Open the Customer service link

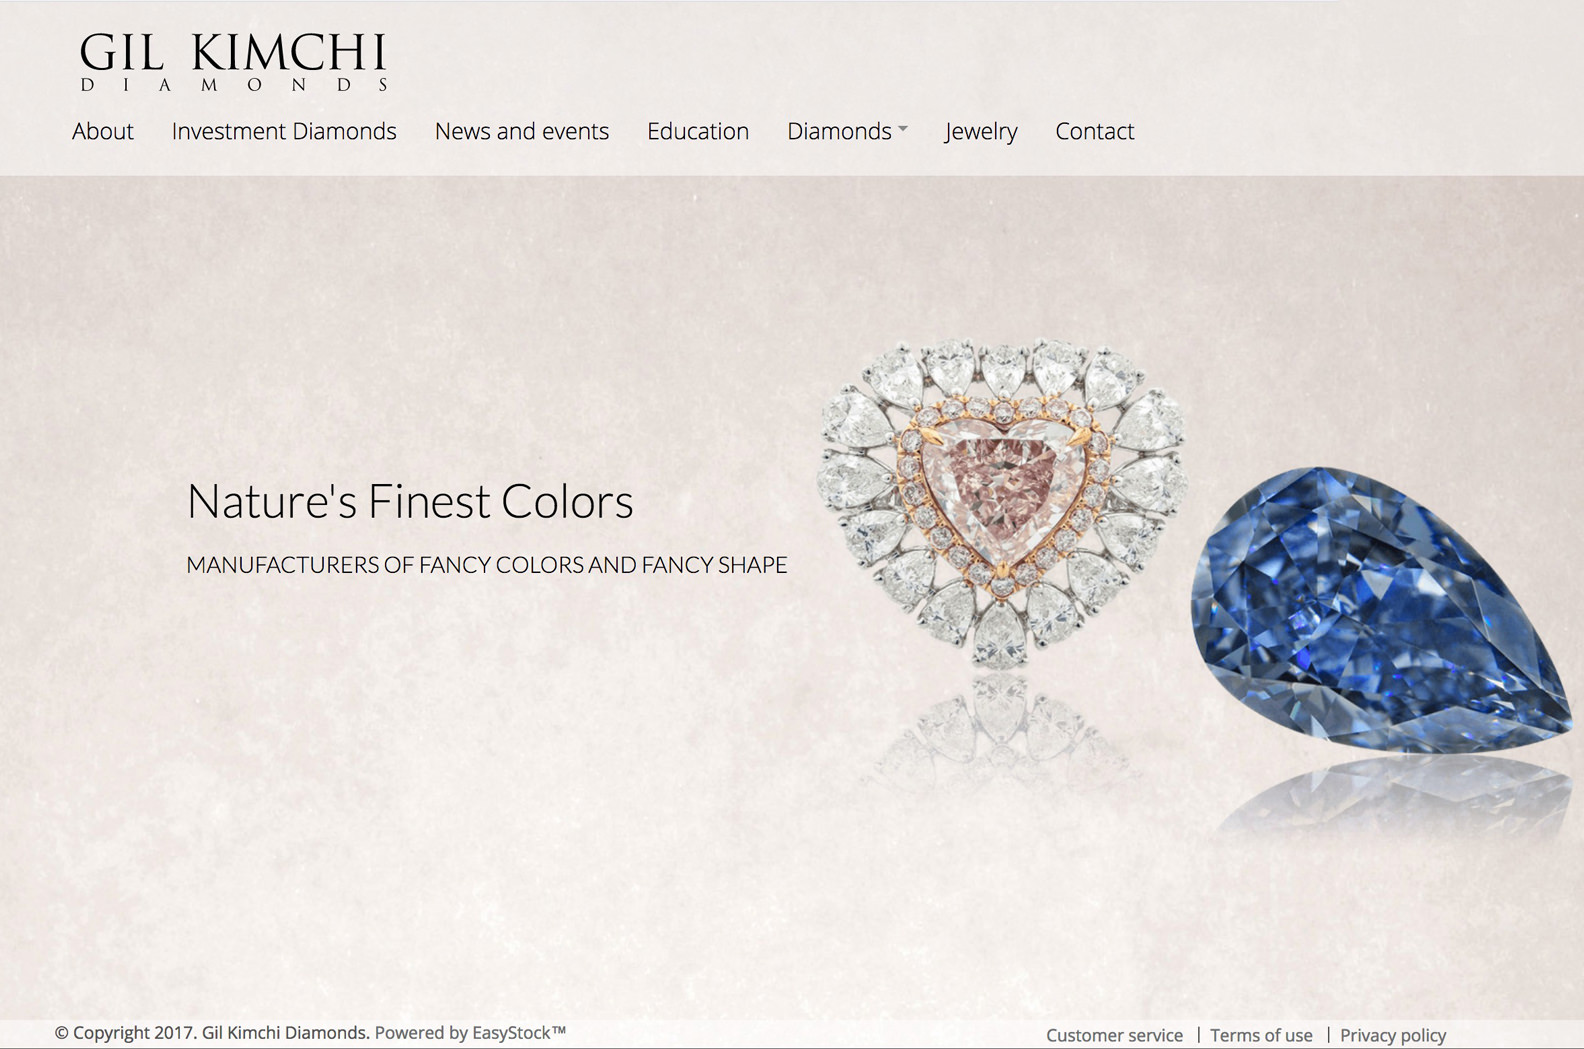tap(1115, 1035)
